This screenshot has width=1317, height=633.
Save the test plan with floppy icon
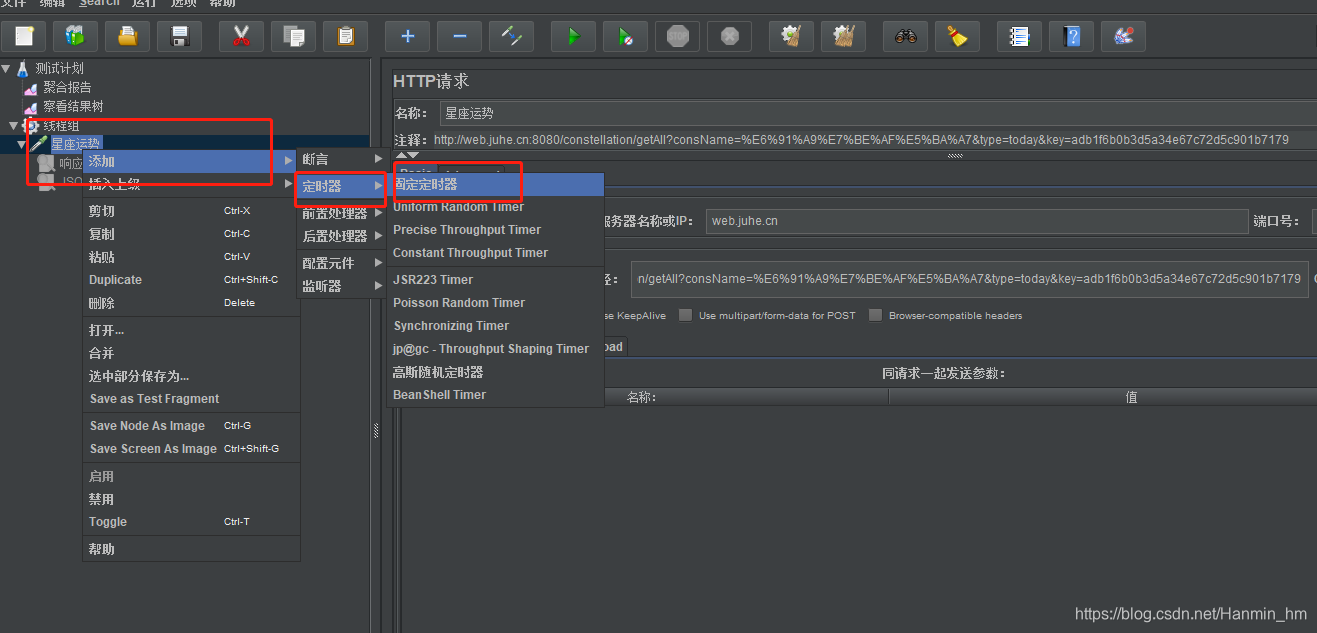click(x=180, y=37)
